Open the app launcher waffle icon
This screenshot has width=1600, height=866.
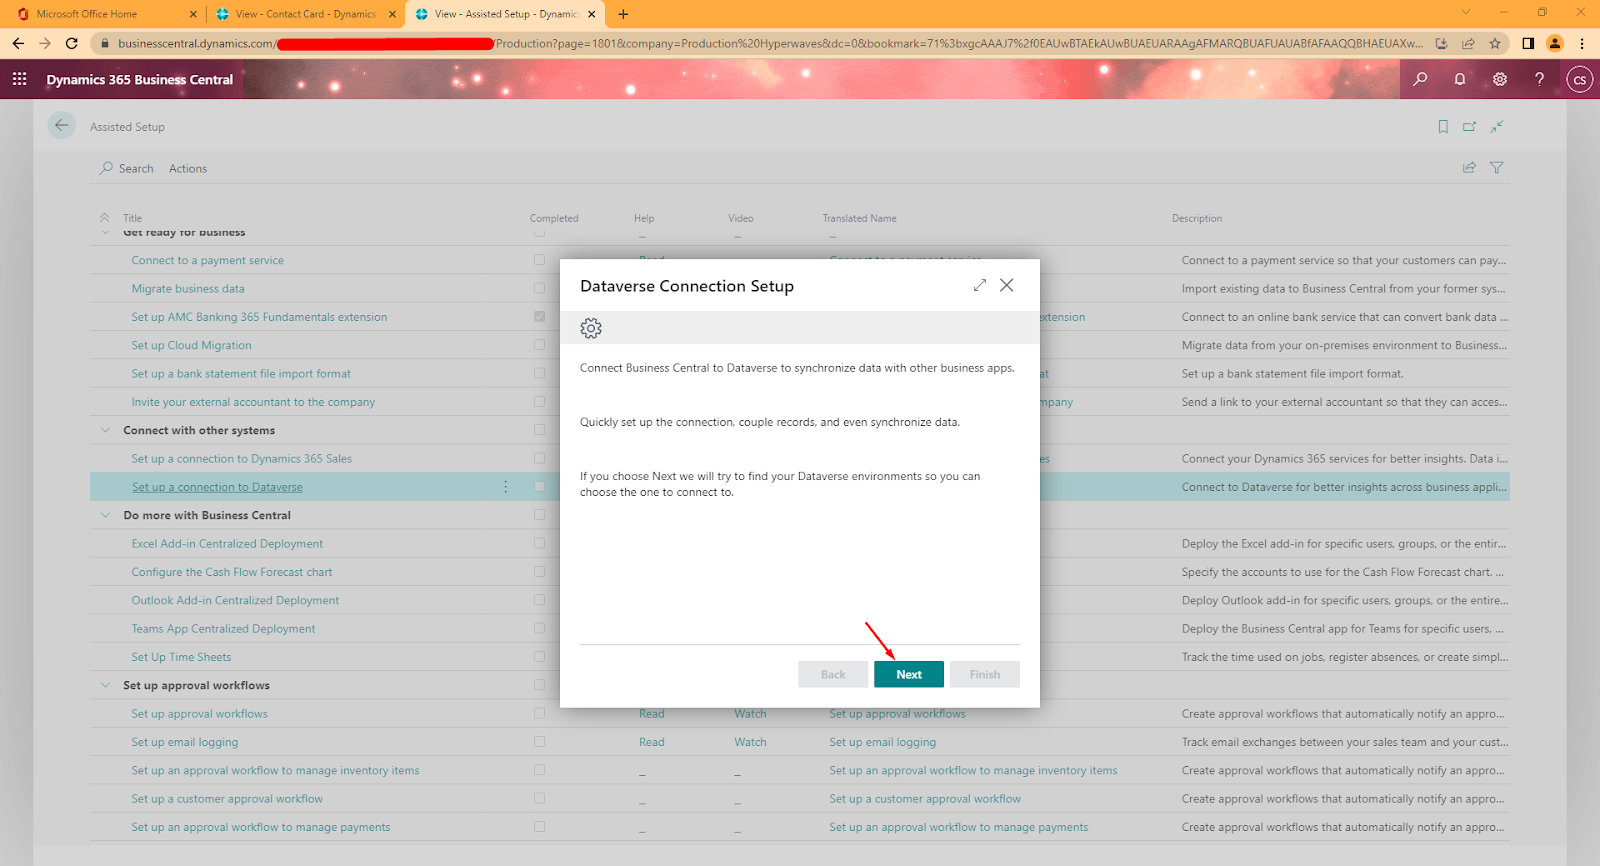(x=19, y=79)
